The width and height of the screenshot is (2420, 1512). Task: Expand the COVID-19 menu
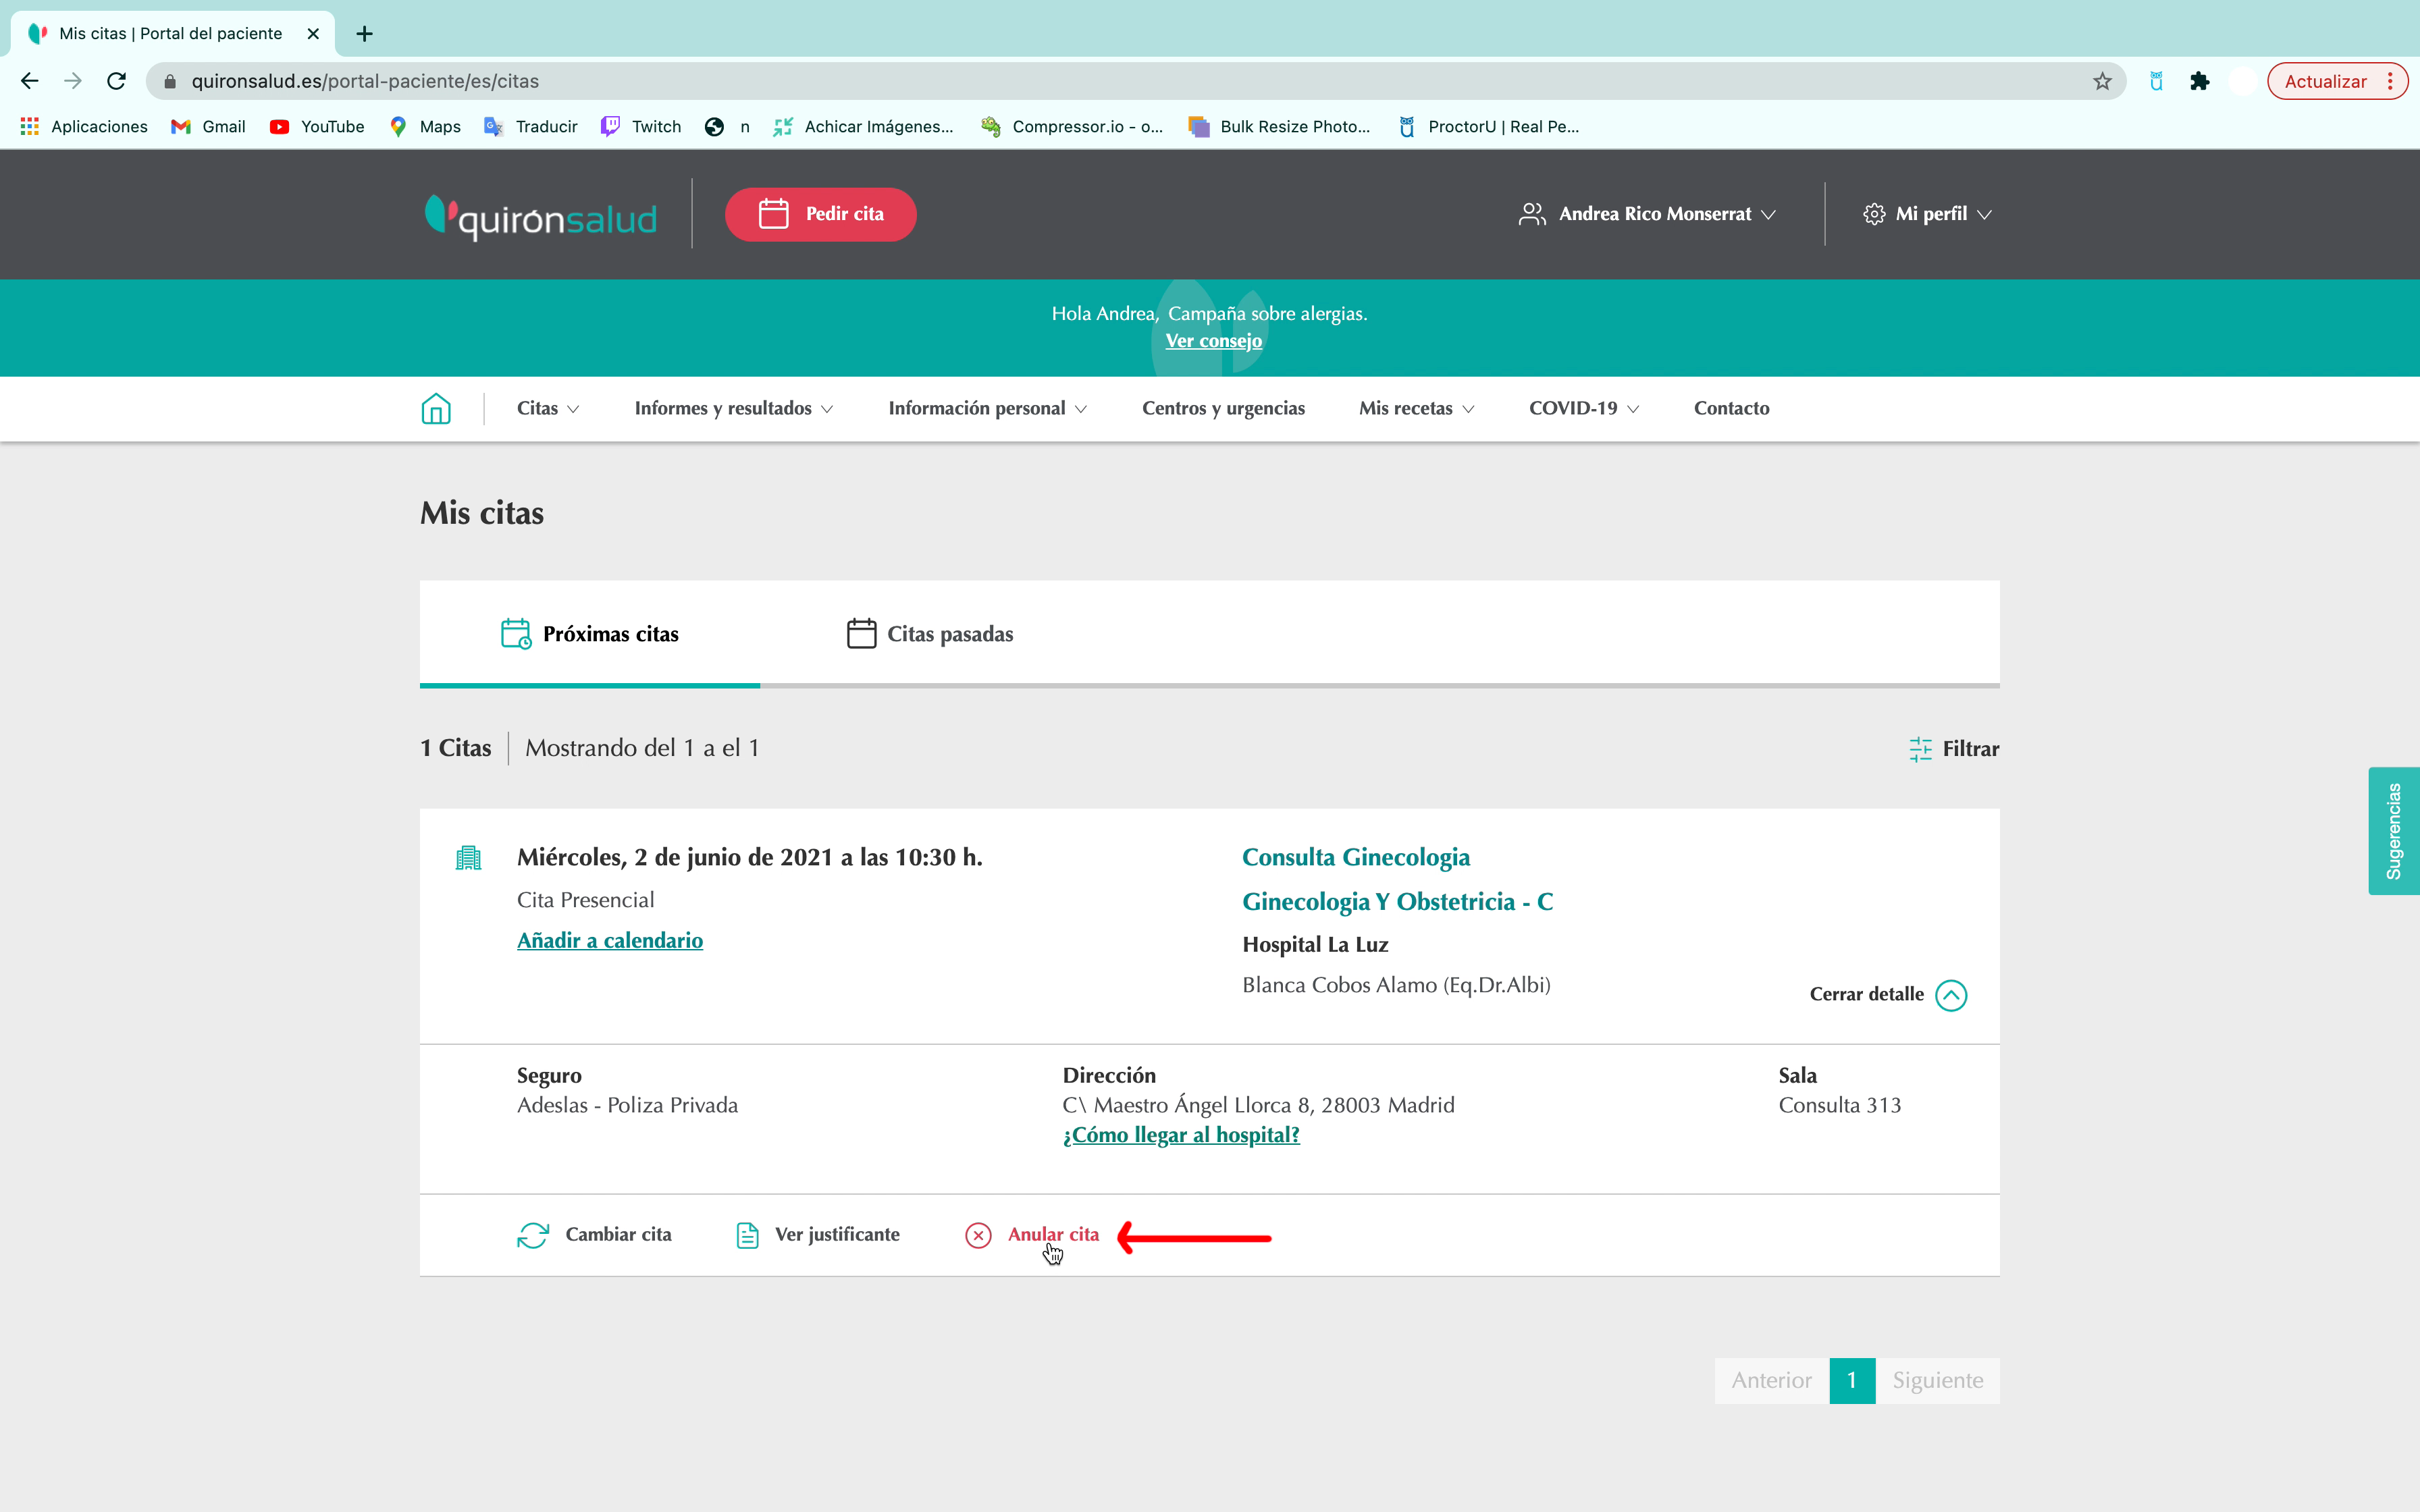coord(1584,408)
